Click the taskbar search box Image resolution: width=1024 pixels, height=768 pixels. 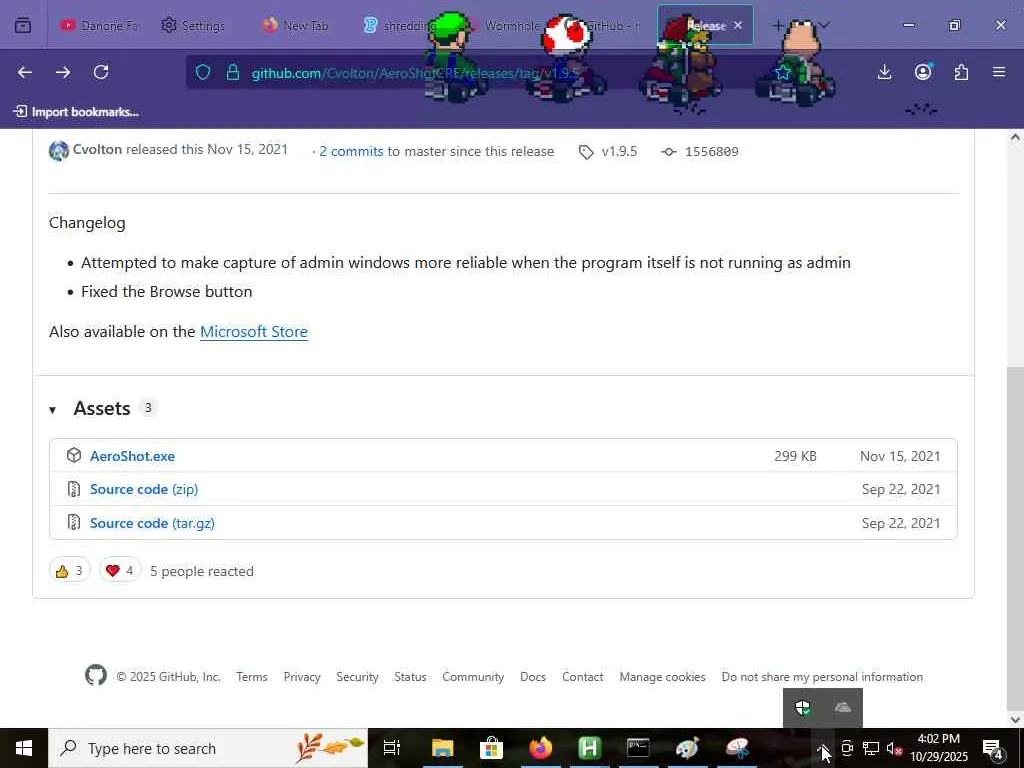pos(208,748)
